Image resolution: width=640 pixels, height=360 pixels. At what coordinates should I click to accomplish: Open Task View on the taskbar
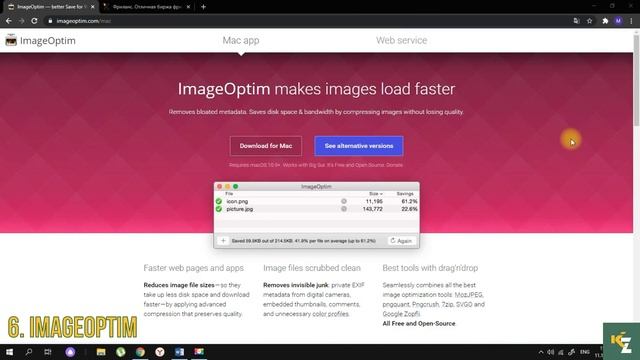tap(48, 352)
